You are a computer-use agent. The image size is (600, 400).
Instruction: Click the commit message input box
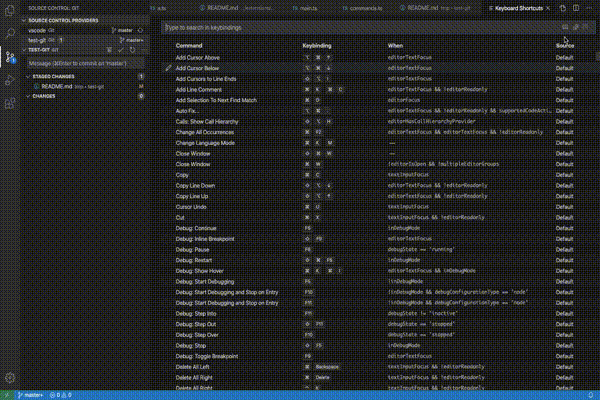(x=86, y=64)
